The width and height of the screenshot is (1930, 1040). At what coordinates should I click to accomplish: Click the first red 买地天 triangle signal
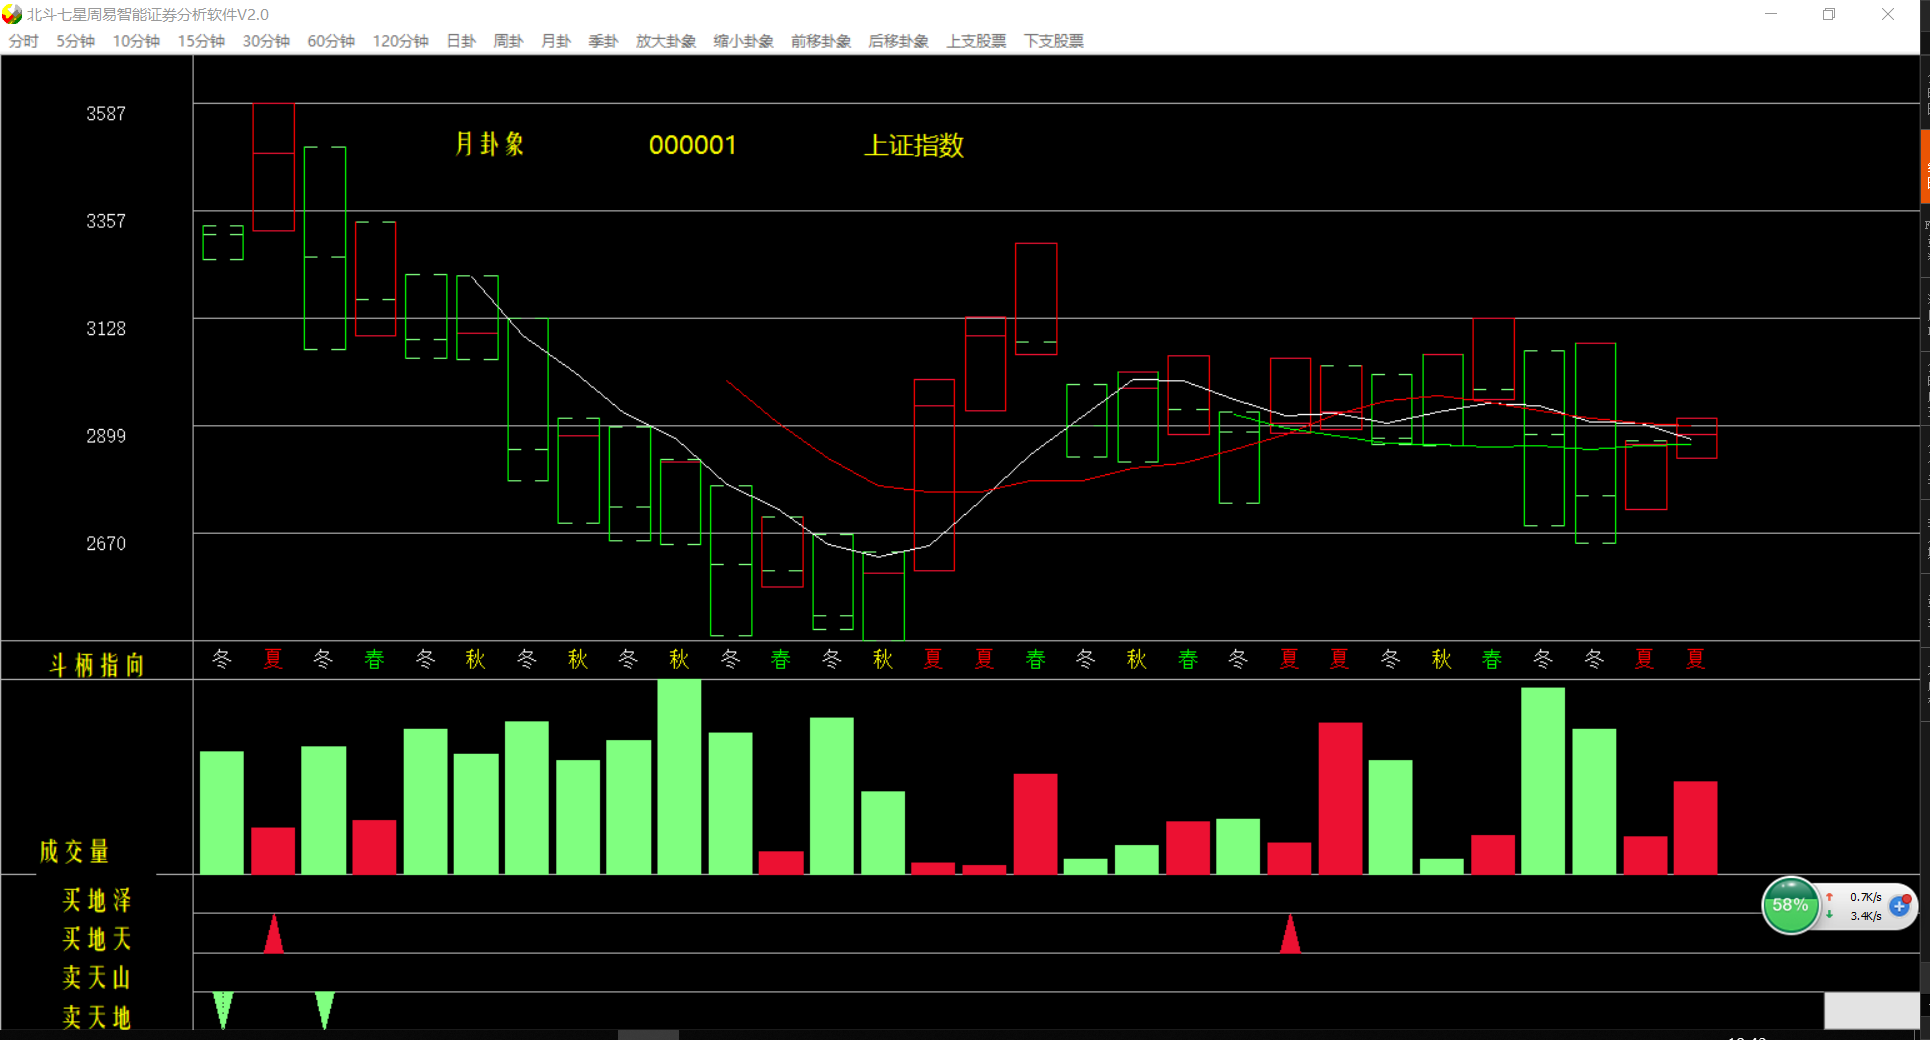(273, 933)
